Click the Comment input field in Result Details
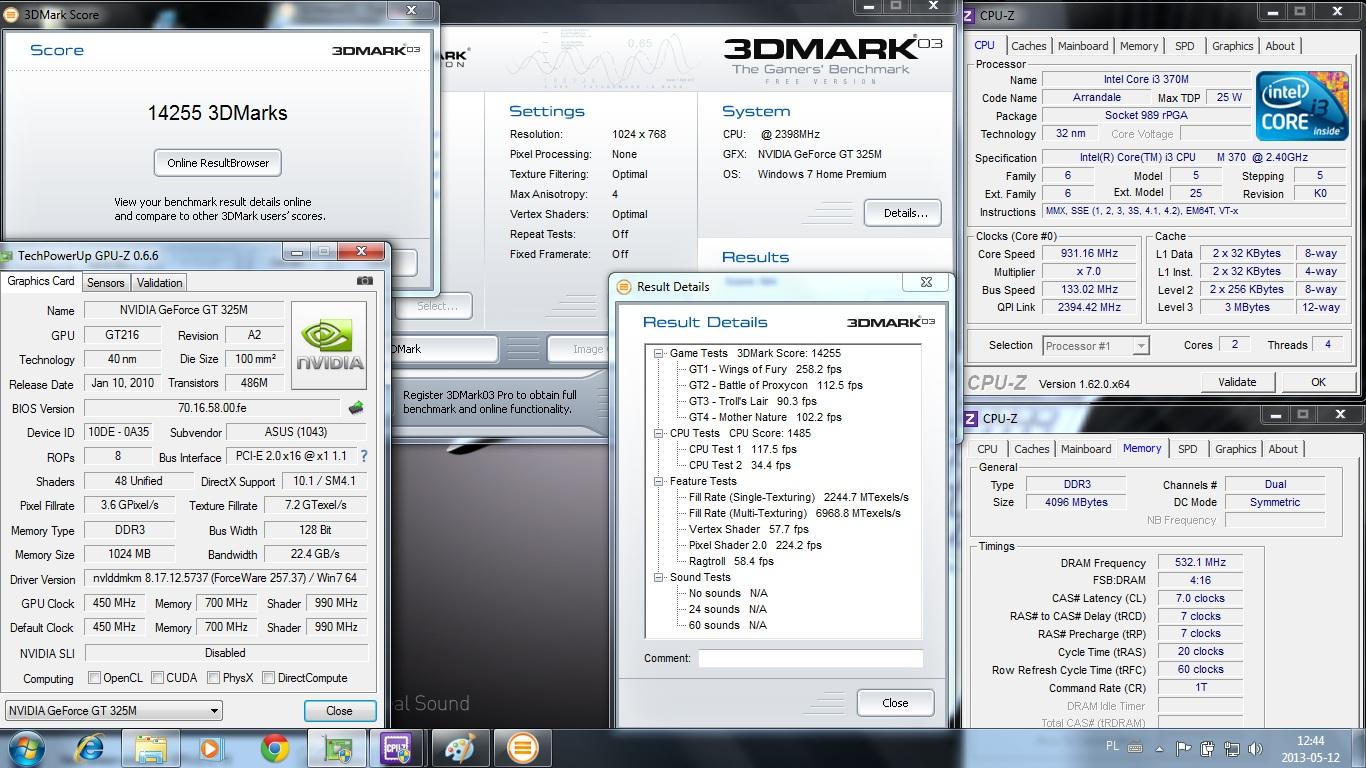1366x768 pixels. pos(810,658)
